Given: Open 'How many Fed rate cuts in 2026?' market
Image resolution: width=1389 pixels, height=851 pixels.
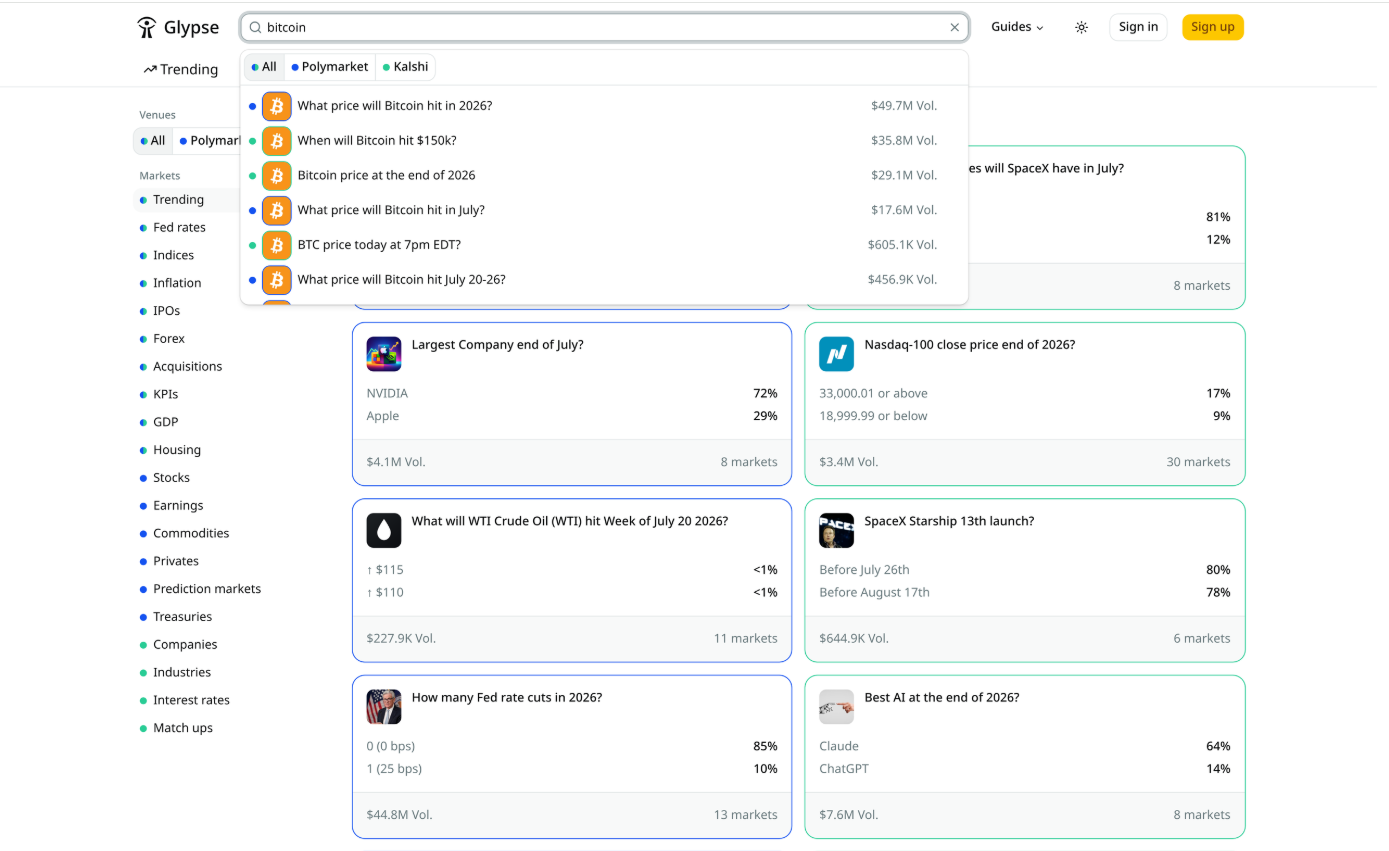Looking at the screenshot, I should (x=506, y=698).
